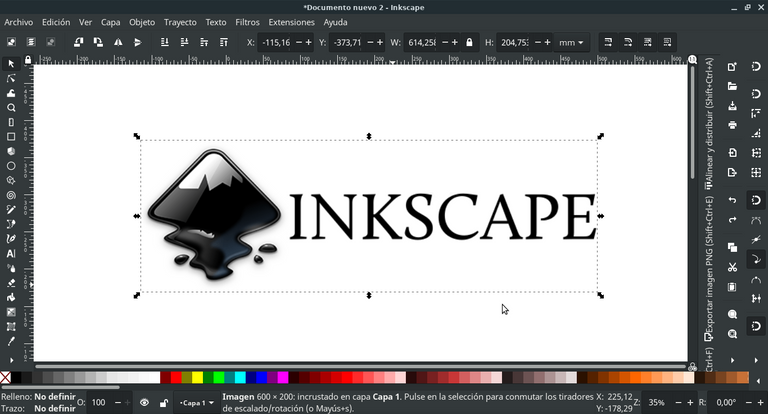768x414 pixels.
Task: Open palette menu arrow at right
Action: pyautogui.click(x=758, y=381)
